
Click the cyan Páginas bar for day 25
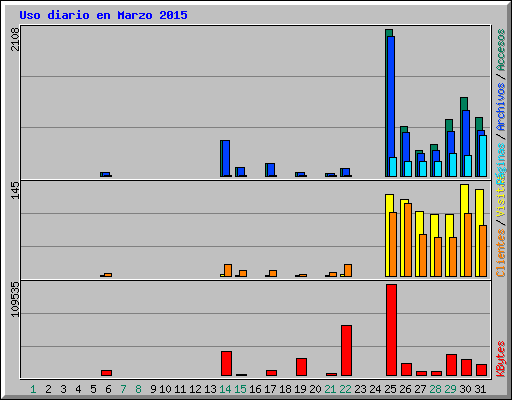pyautogui.click(x=393, y=167)
